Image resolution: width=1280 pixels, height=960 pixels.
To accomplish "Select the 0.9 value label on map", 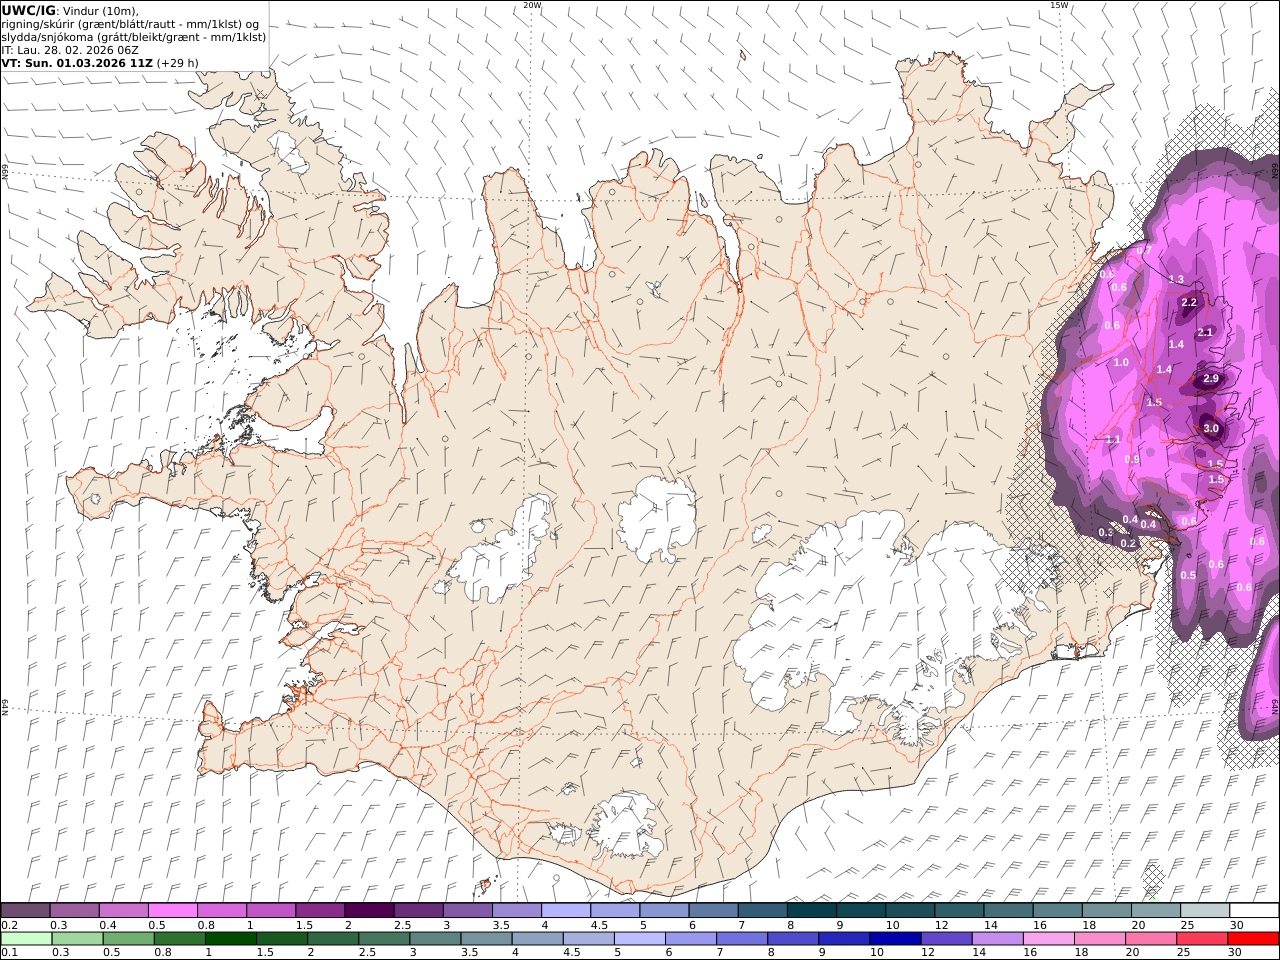I will click(x=1132, y=460).
